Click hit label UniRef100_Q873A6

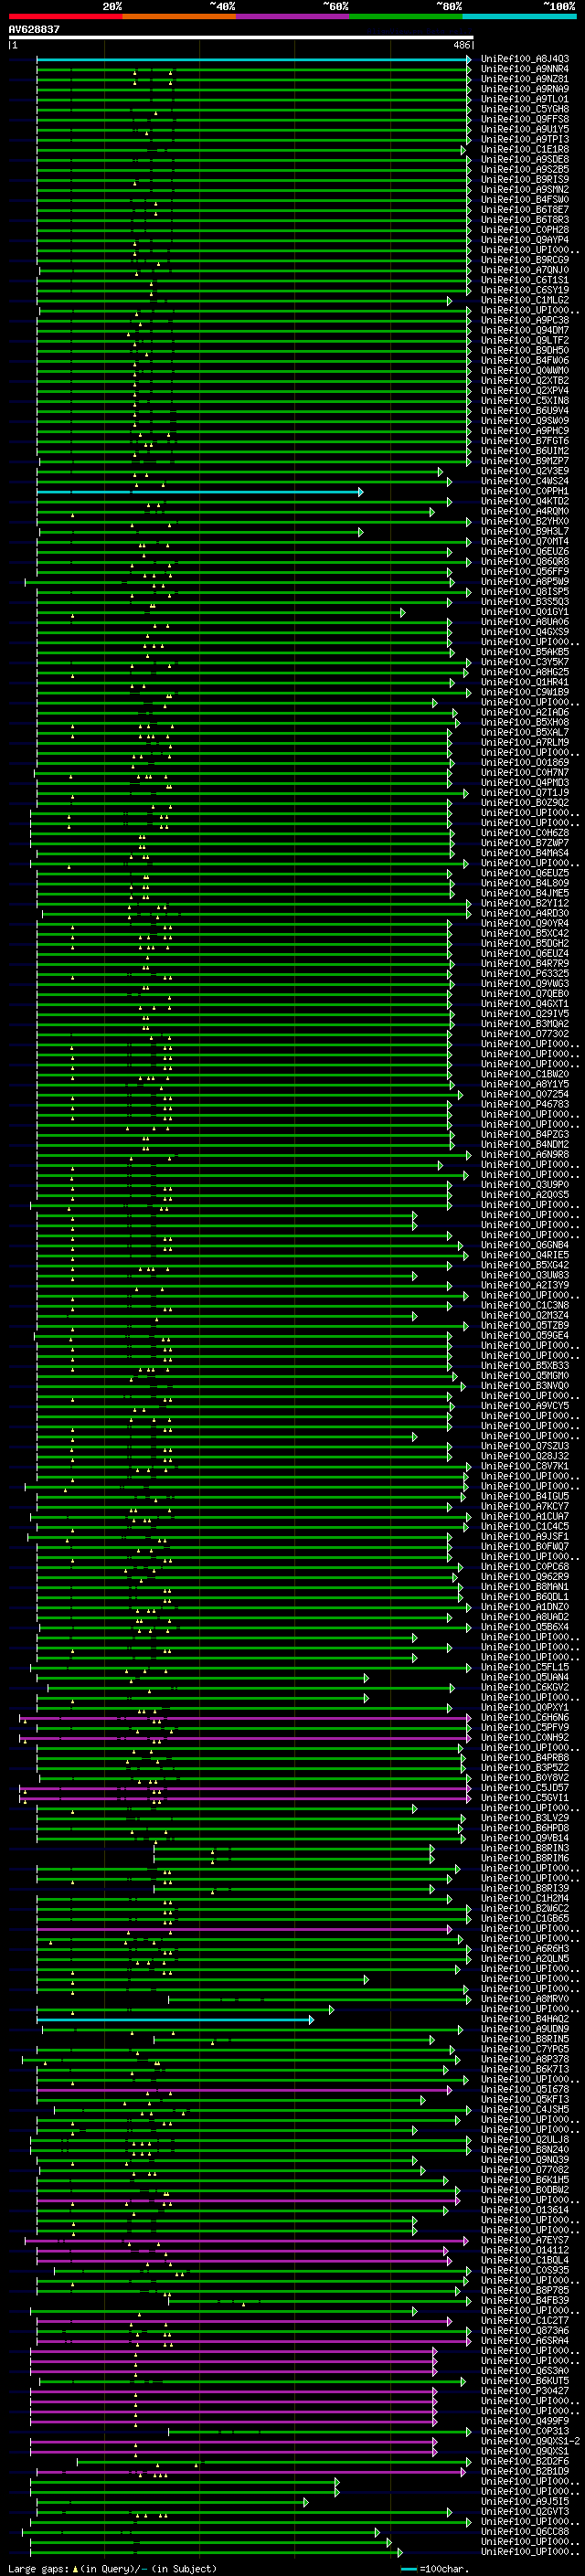525,2331
